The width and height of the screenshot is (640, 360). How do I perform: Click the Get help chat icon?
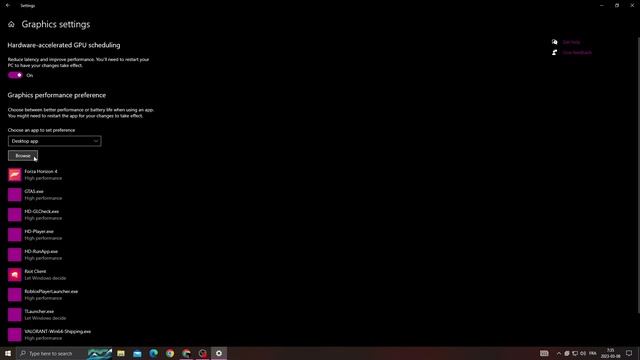click(x=554, y=42)
